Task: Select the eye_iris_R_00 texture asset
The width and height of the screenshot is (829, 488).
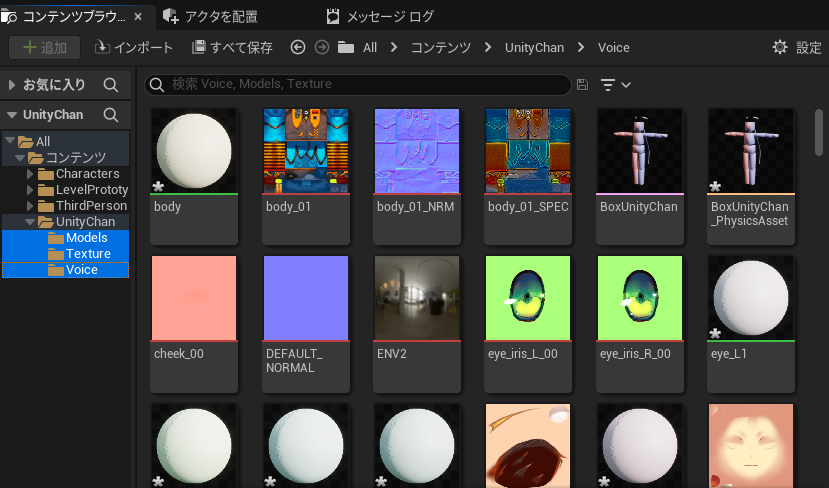Action: [x=640, y=324]
